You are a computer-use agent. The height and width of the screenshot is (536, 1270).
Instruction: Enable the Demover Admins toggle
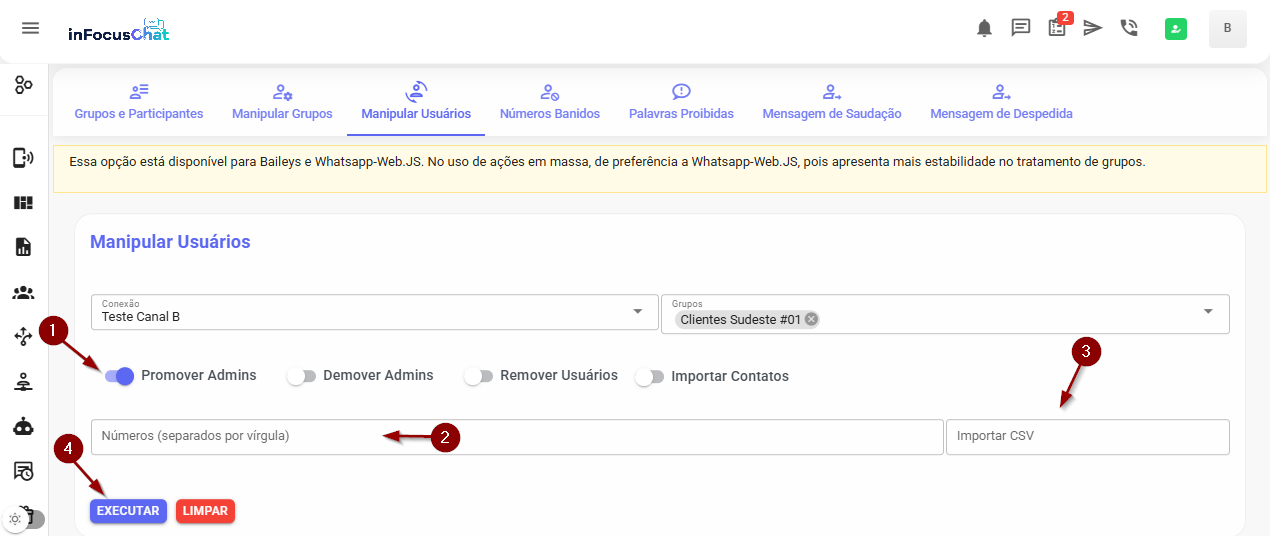tap(301, 376)
